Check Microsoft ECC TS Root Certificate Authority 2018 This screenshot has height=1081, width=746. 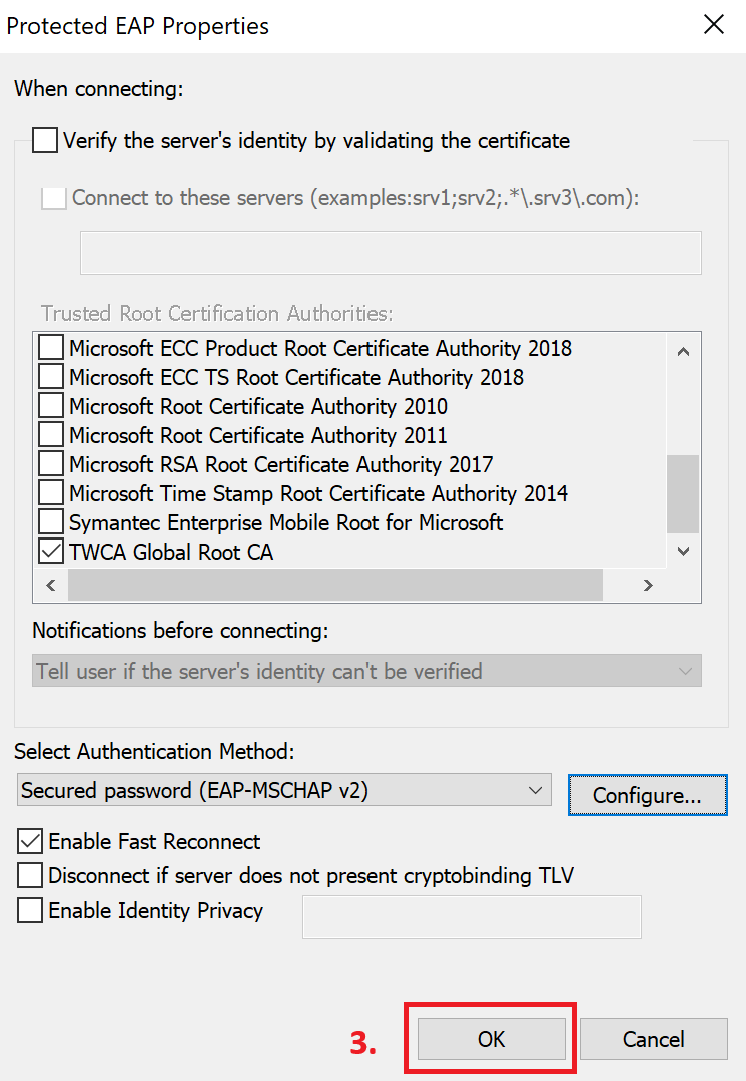click(50, 377)
